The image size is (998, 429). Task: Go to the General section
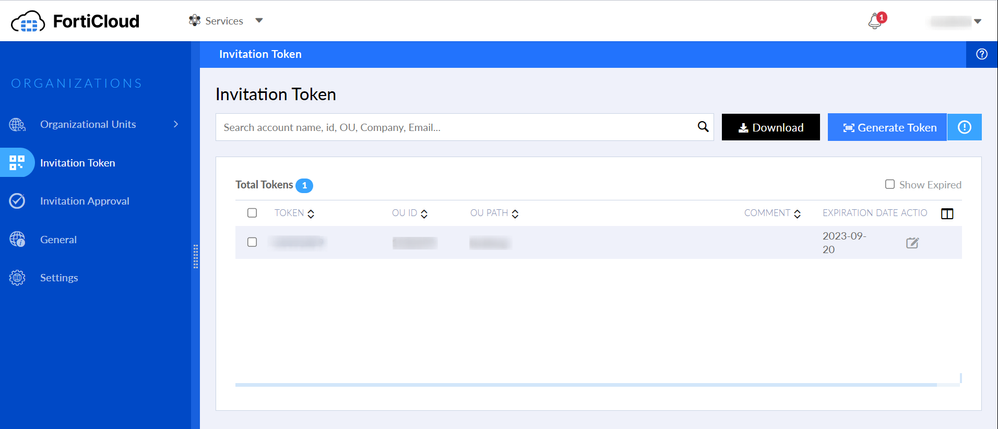coord(58,240)
